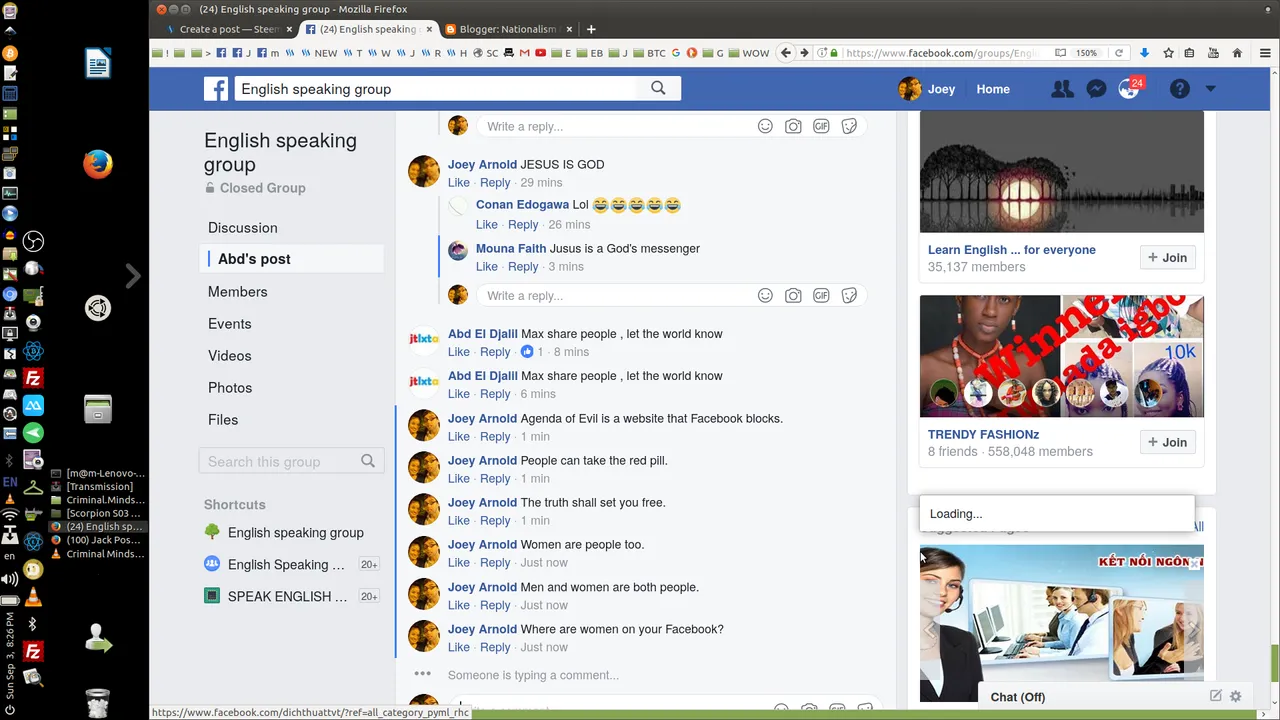Viewport: 1280px width, 720px height.
Task: Click TRENDY FASHIONz group cover image
Action: click(x=1062, y=356)
